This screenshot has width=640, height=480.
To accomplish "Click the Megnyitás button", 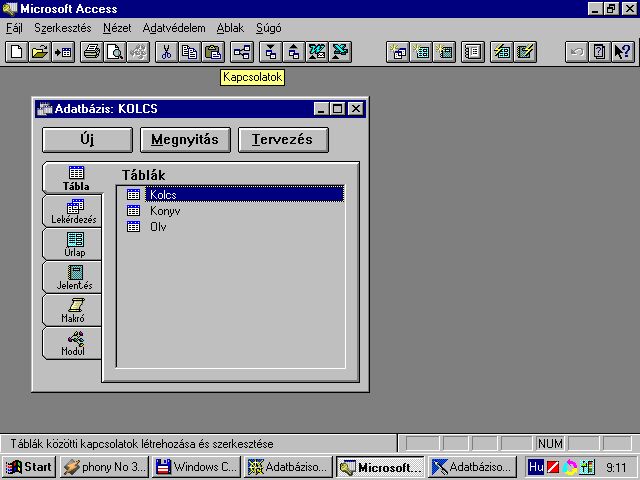I will click(185, 140).
